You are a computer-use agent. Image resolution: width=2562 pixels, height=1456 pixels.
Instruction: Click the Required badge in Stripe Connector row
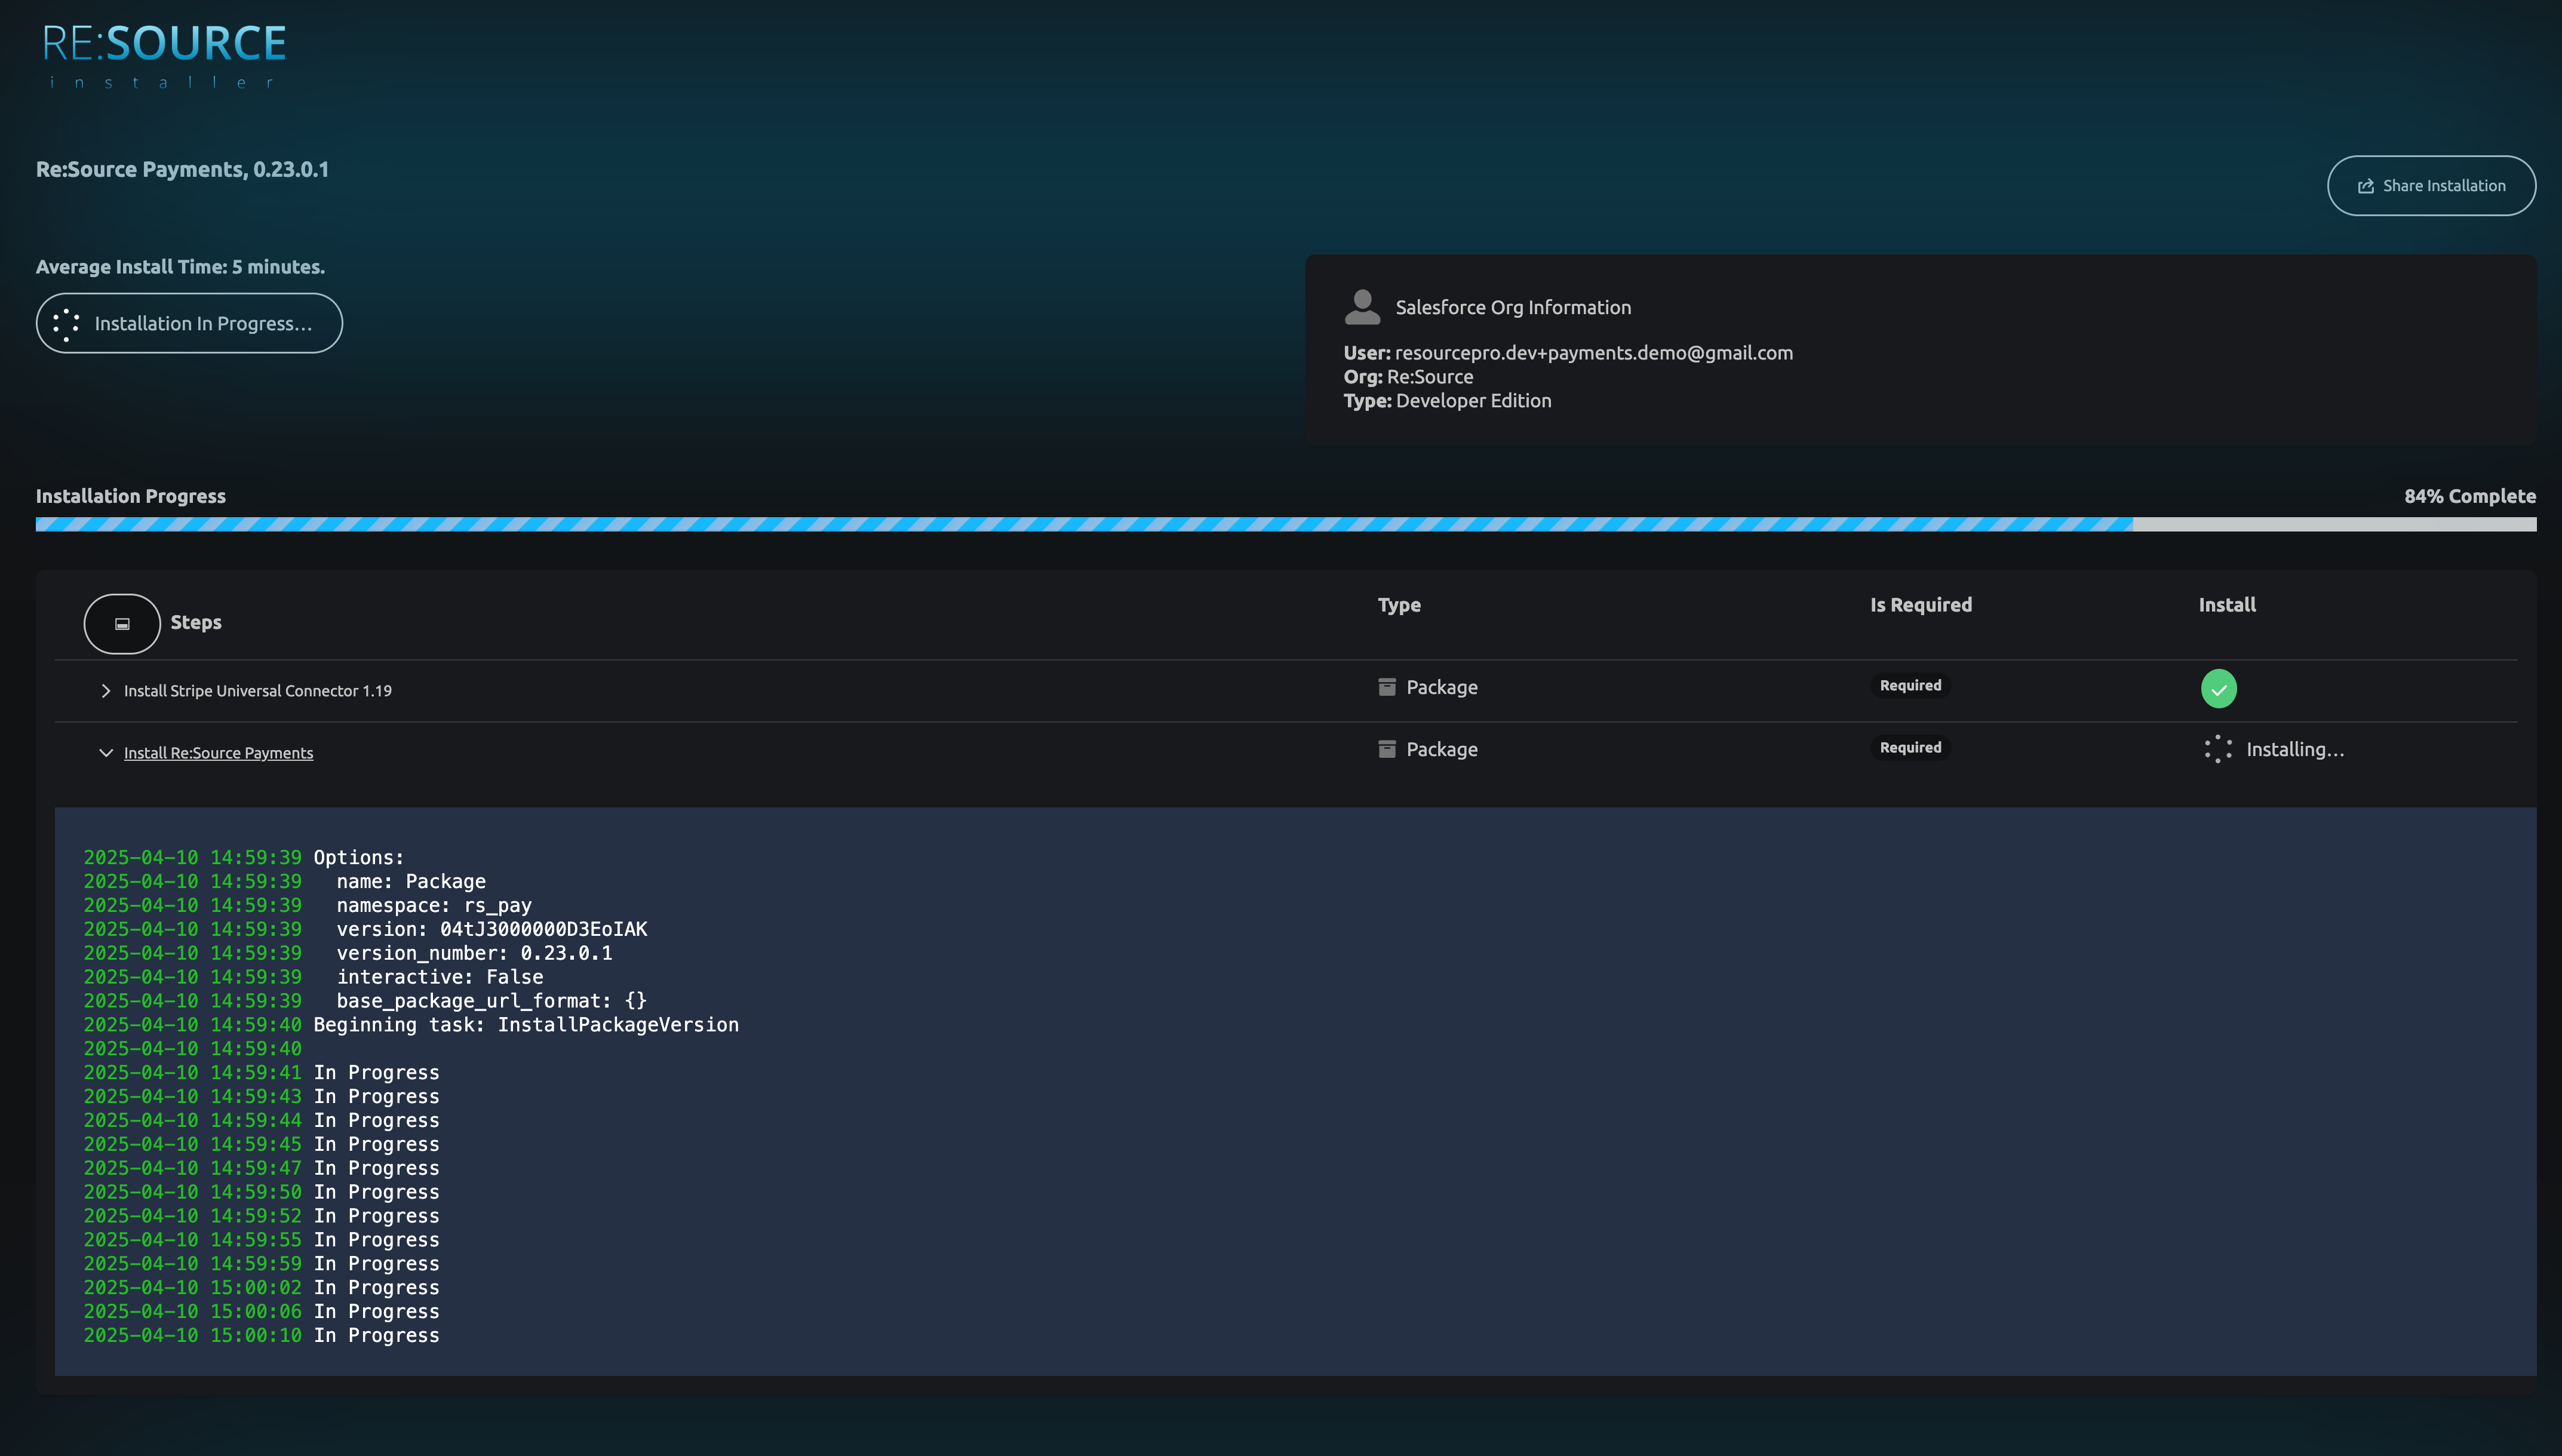1910,686
